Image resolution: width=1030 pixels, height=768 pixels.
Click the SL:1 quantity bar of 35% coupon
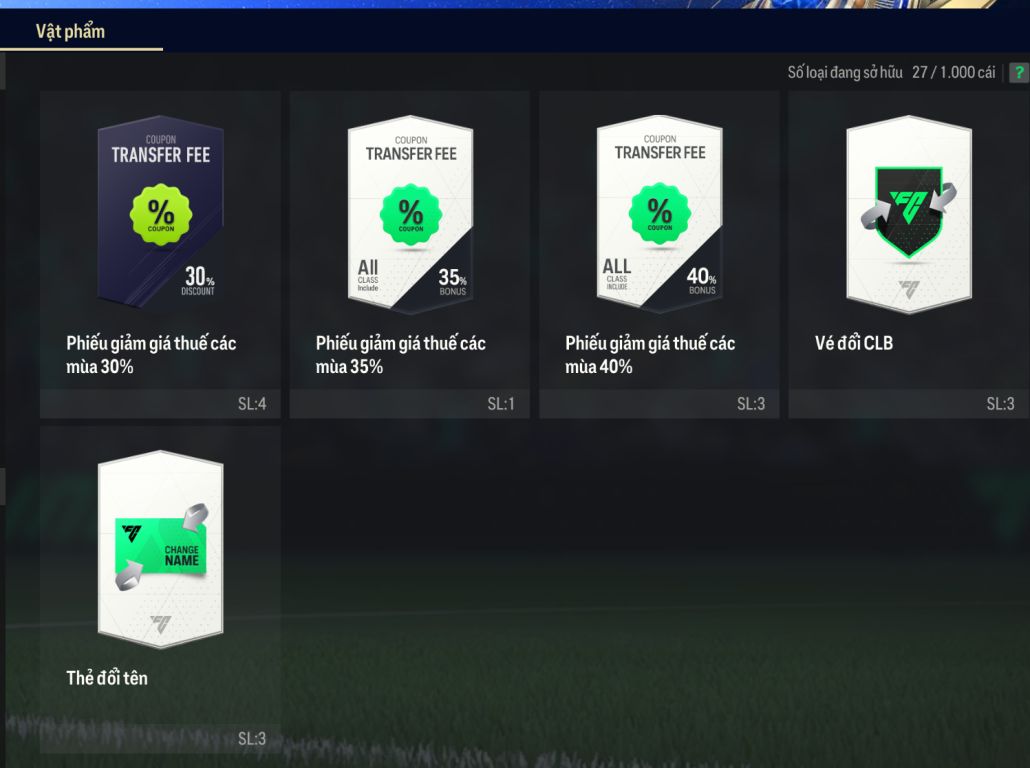[x=410, y=403]
